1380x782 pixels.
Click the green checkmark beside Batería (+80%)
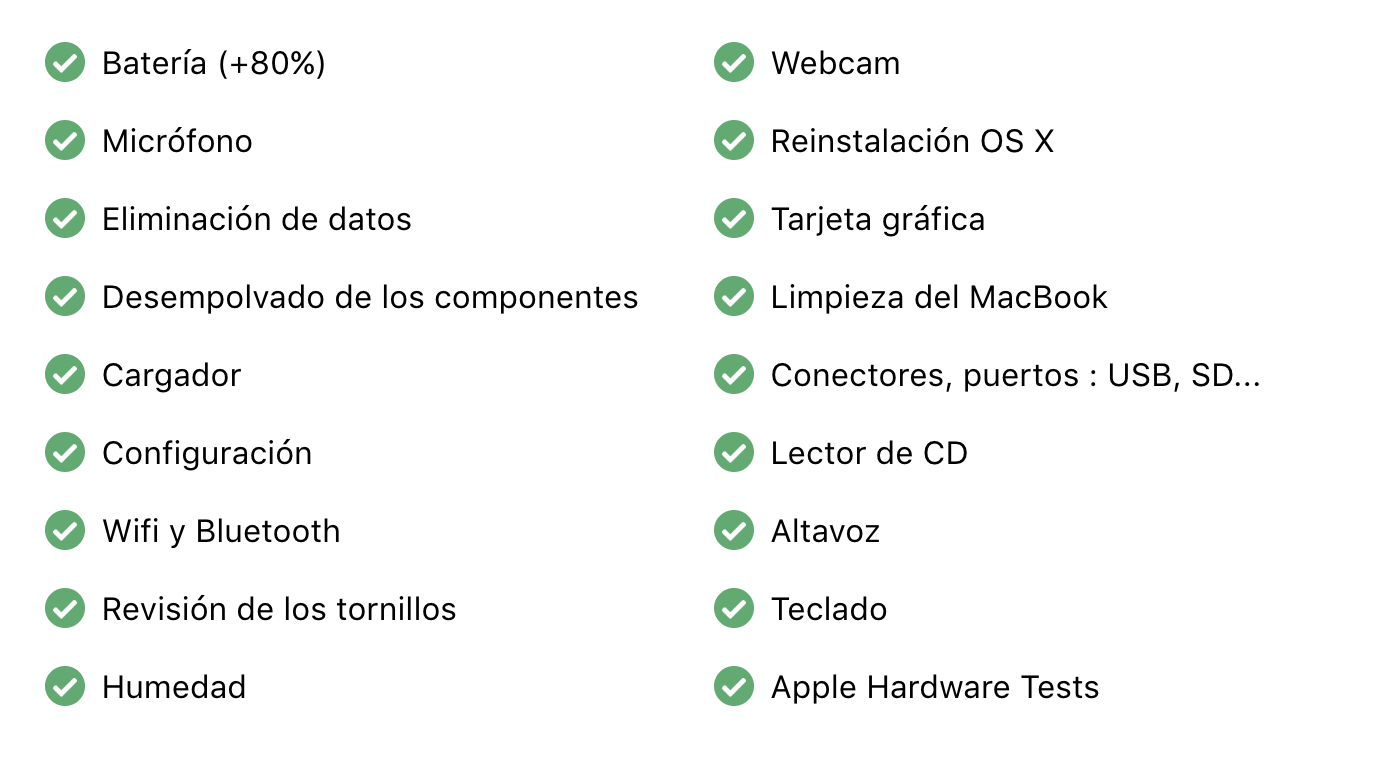point(65,63)
